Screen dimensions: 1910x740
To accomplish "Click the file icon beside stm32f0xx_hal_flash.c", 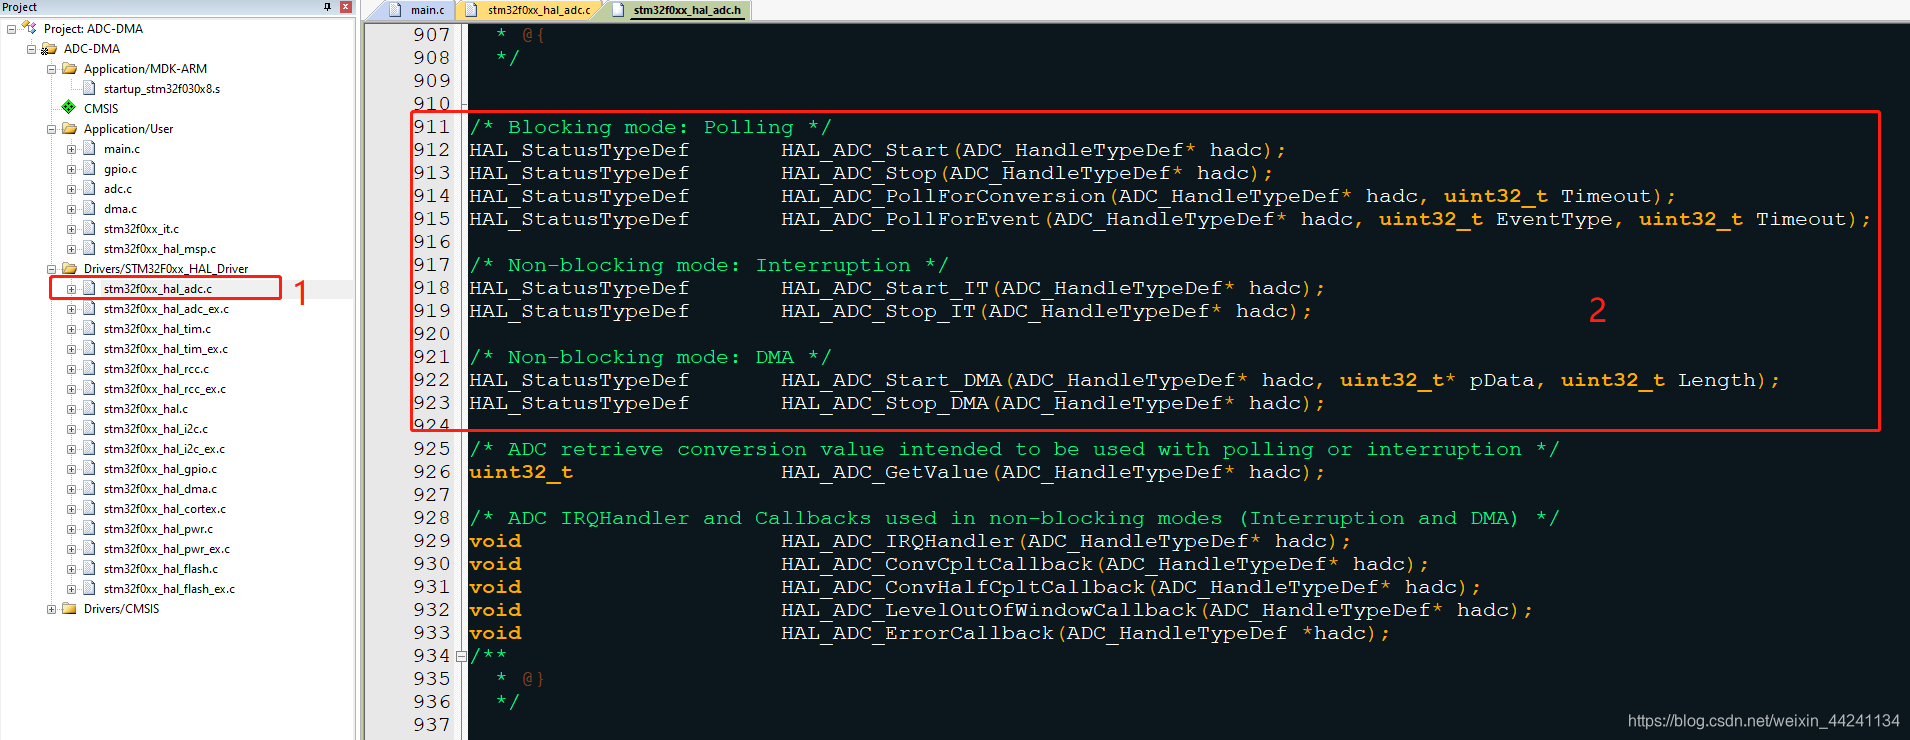I will pyautogui.click(x=89, y=568).
